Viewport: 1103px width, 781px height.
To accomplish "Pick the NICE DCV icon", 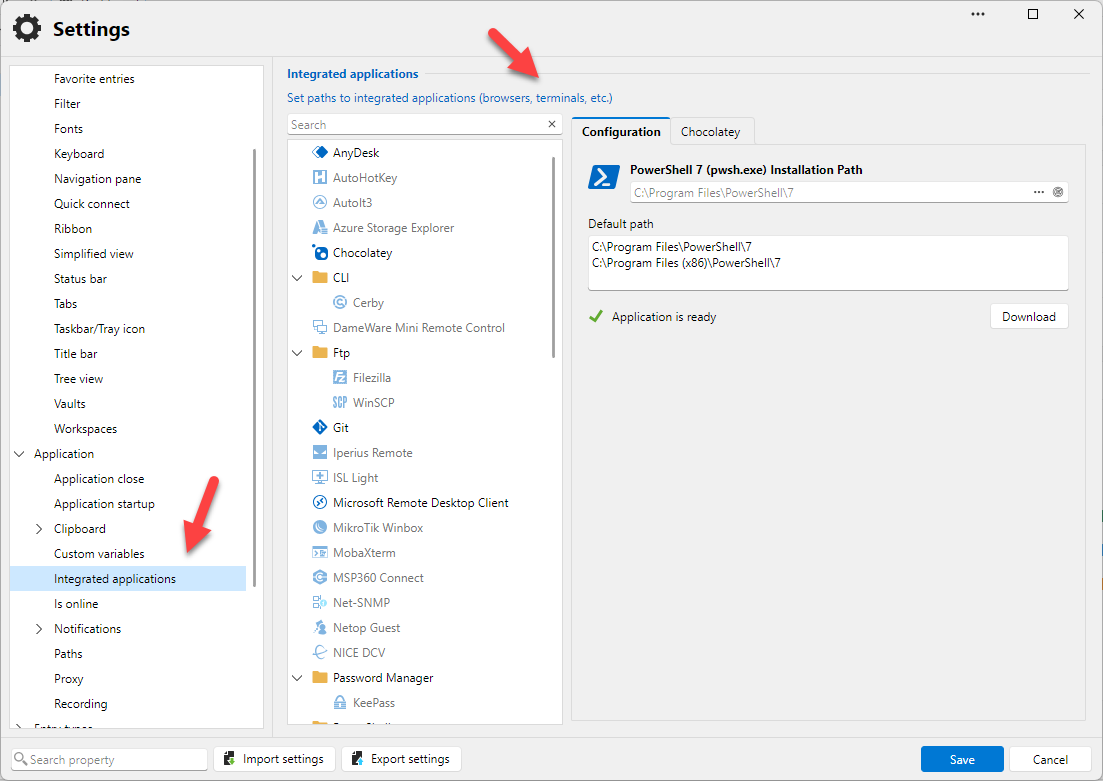I will [x=320, y=652].
